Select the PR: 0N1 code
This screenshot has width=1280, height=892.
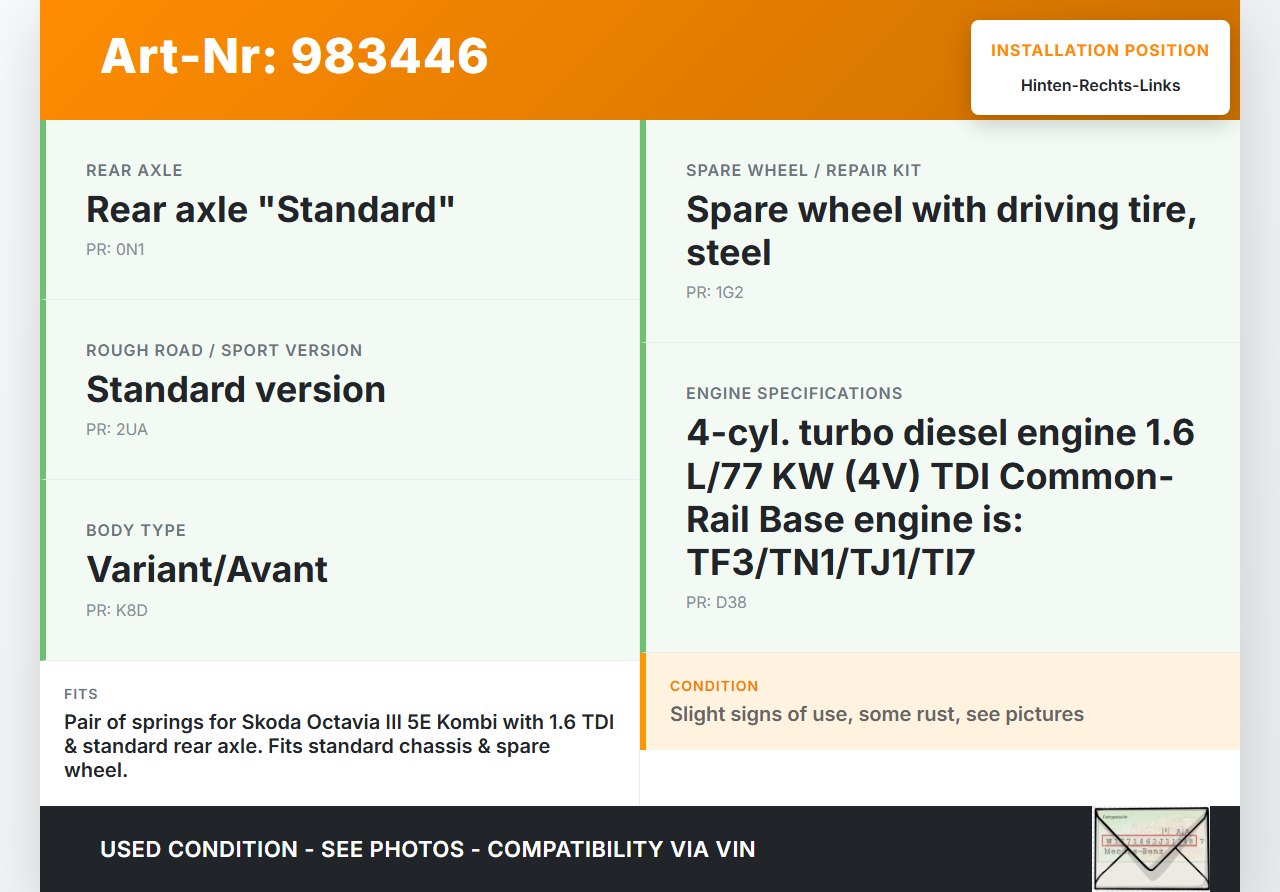[x=115, y=250]
